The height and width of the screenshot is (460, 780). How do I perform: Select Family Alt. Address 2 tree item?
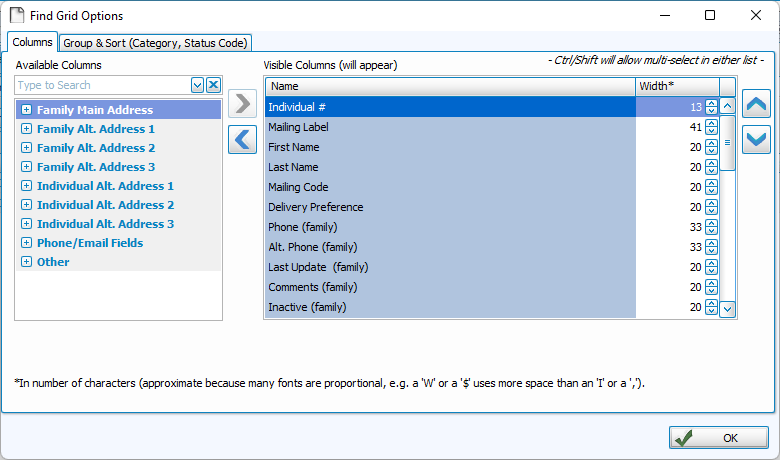point(96,148)
